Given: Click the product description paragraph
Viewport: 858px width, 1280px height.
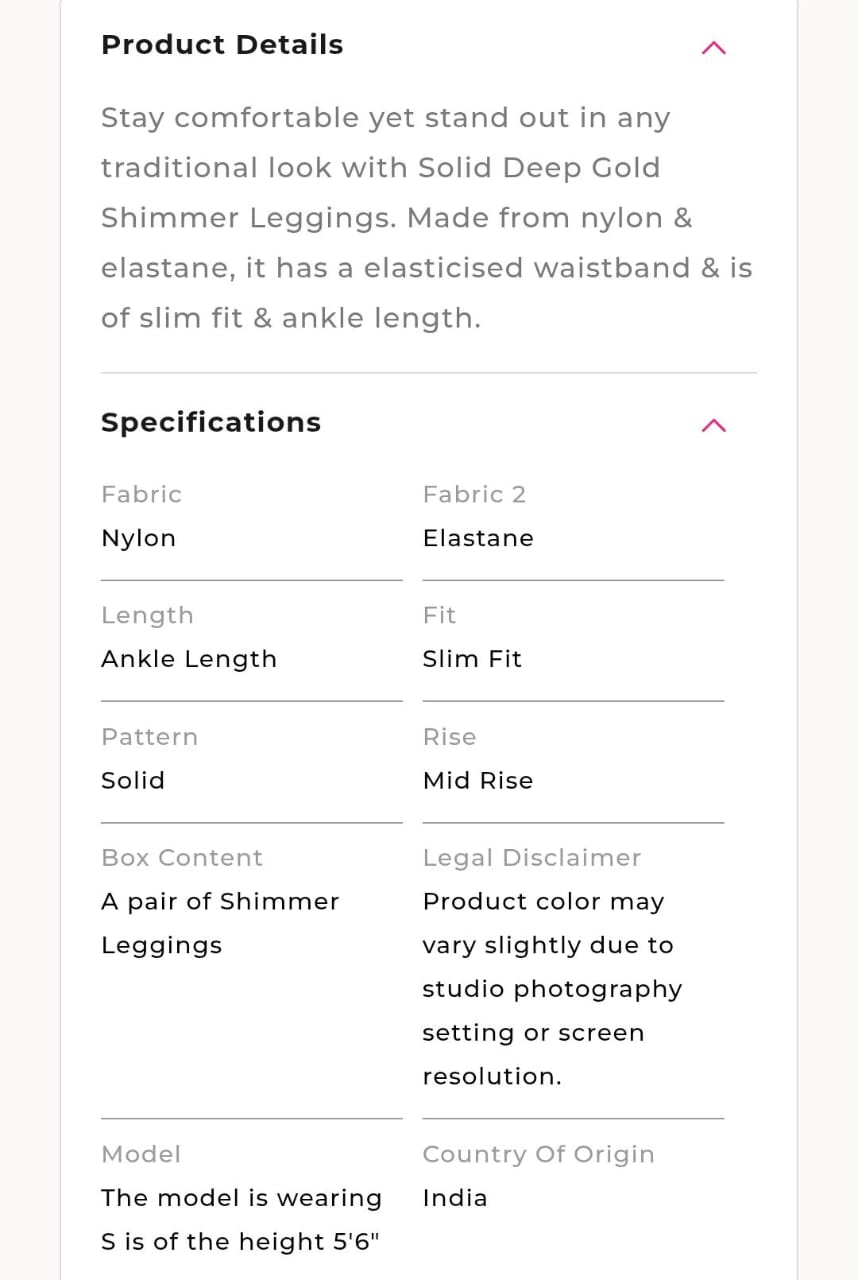Looking at the screenshot, I should point(426,218).
